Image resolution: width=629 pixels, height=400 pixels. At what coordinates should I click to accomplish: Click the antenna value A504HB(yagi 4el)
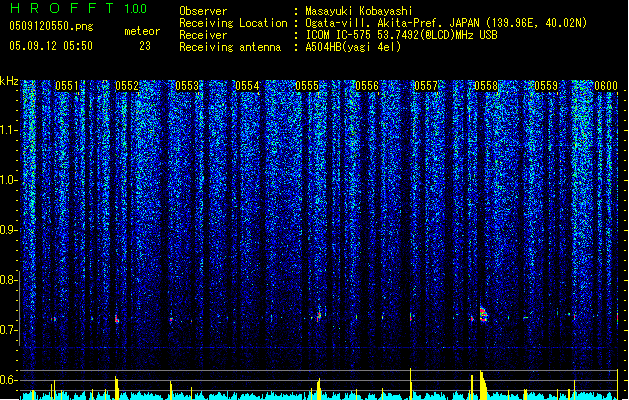click(x=353, y=47)
